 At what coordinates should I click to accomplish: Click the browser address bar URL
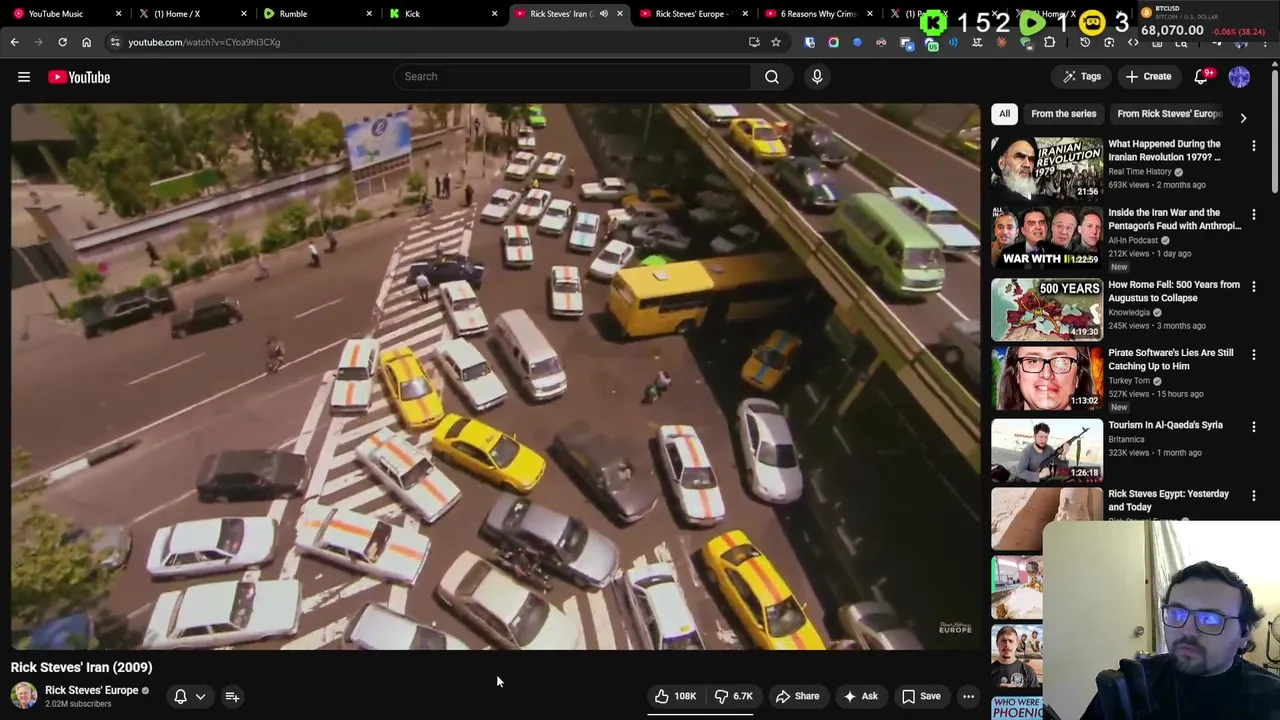204,42
